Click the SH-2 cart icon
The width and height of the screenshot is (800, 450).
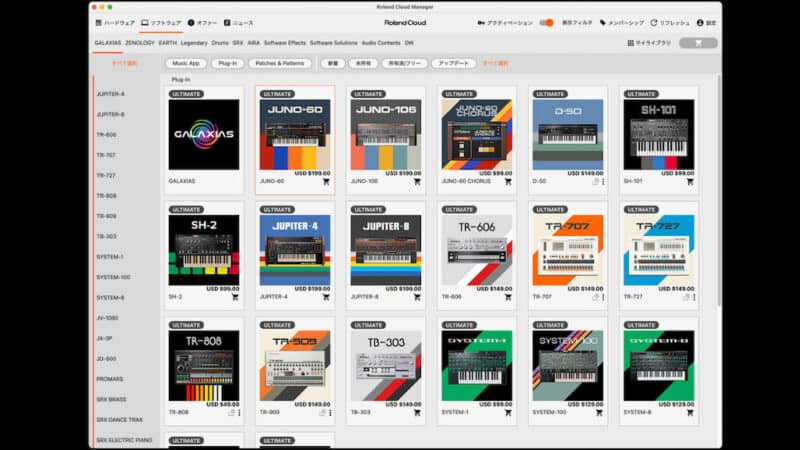pos(235,297)
